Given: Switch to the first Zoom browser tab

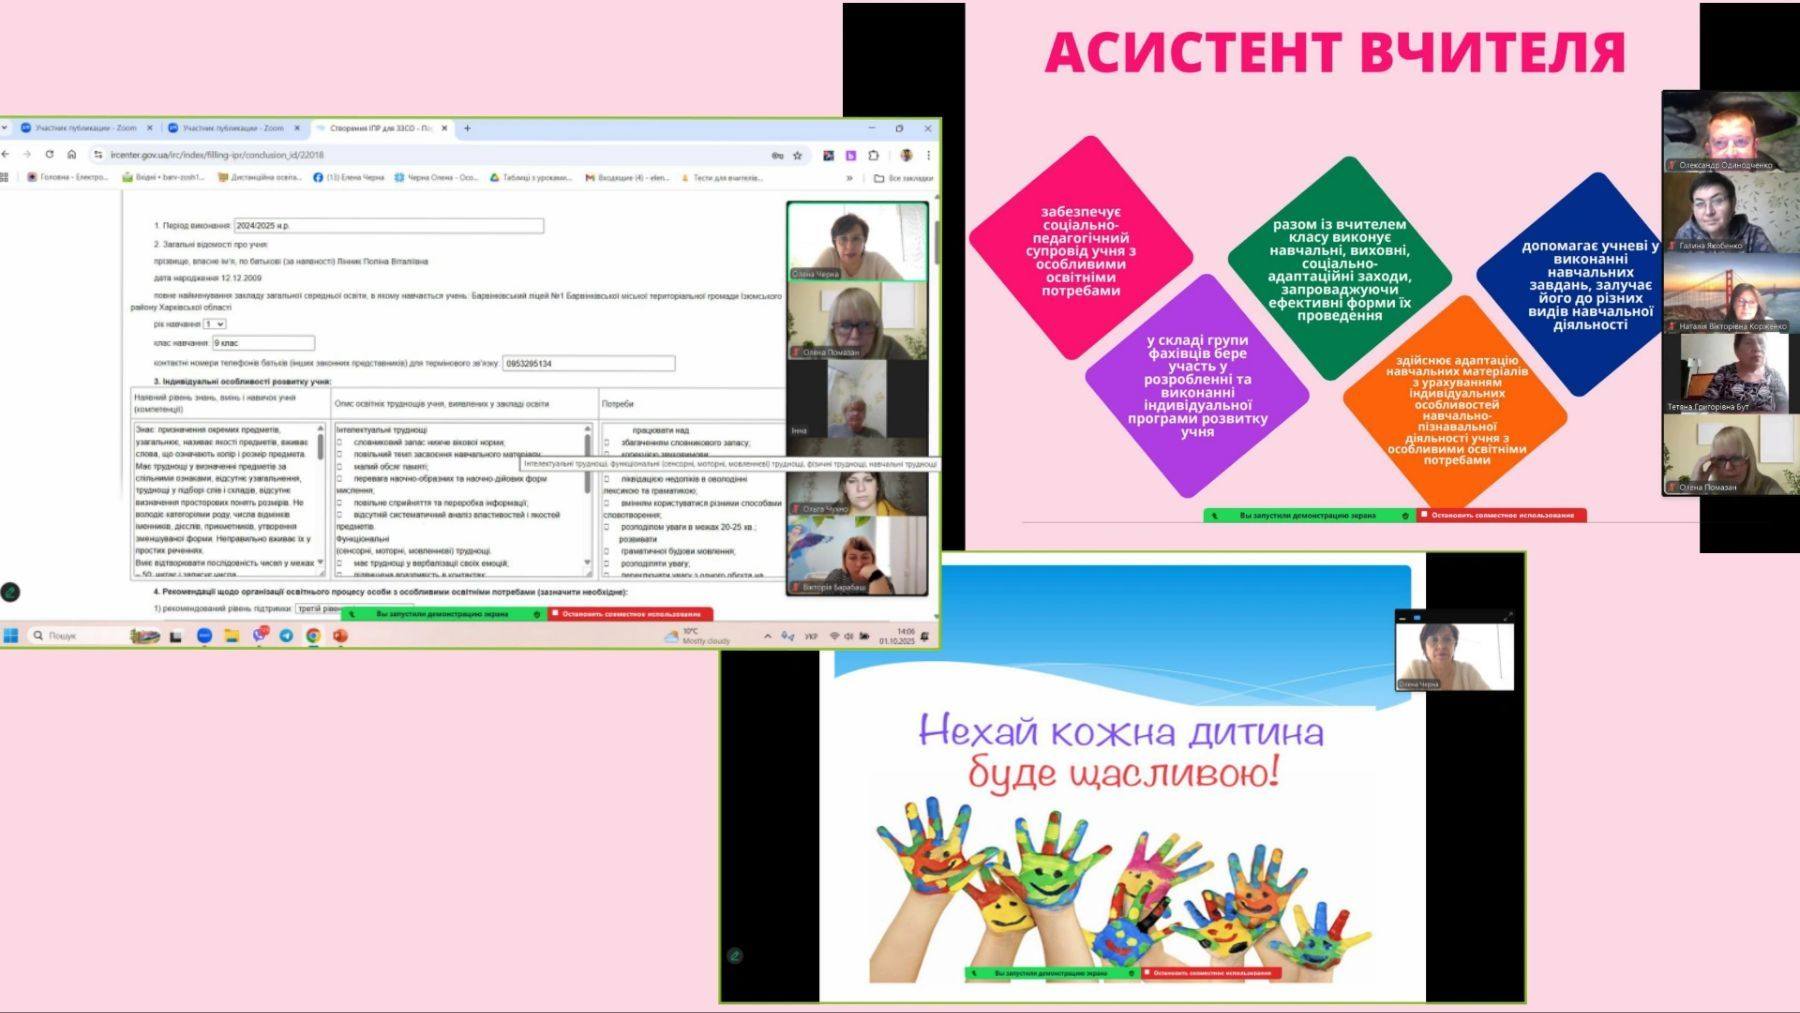Looking at the screenshot, I should (84, 128).
